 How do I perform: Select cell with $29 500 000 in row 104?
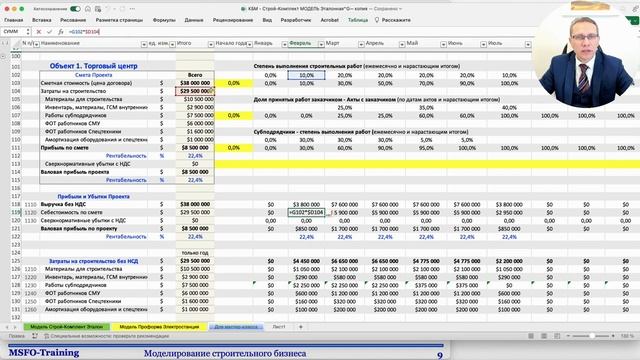point(195,91)
